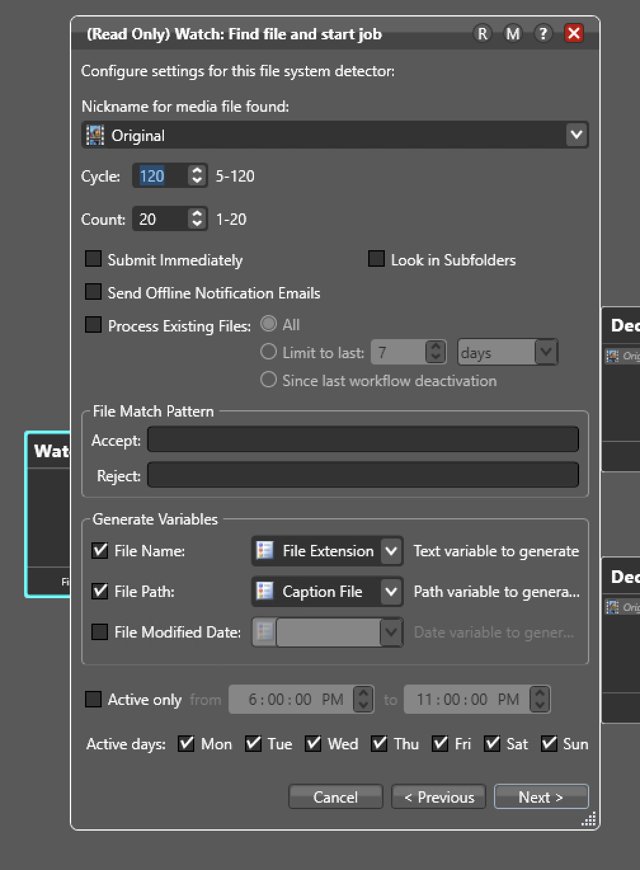Enable the Process Existing Files checkbox
This screenshot has height=870, width=640.
[93, 325]
